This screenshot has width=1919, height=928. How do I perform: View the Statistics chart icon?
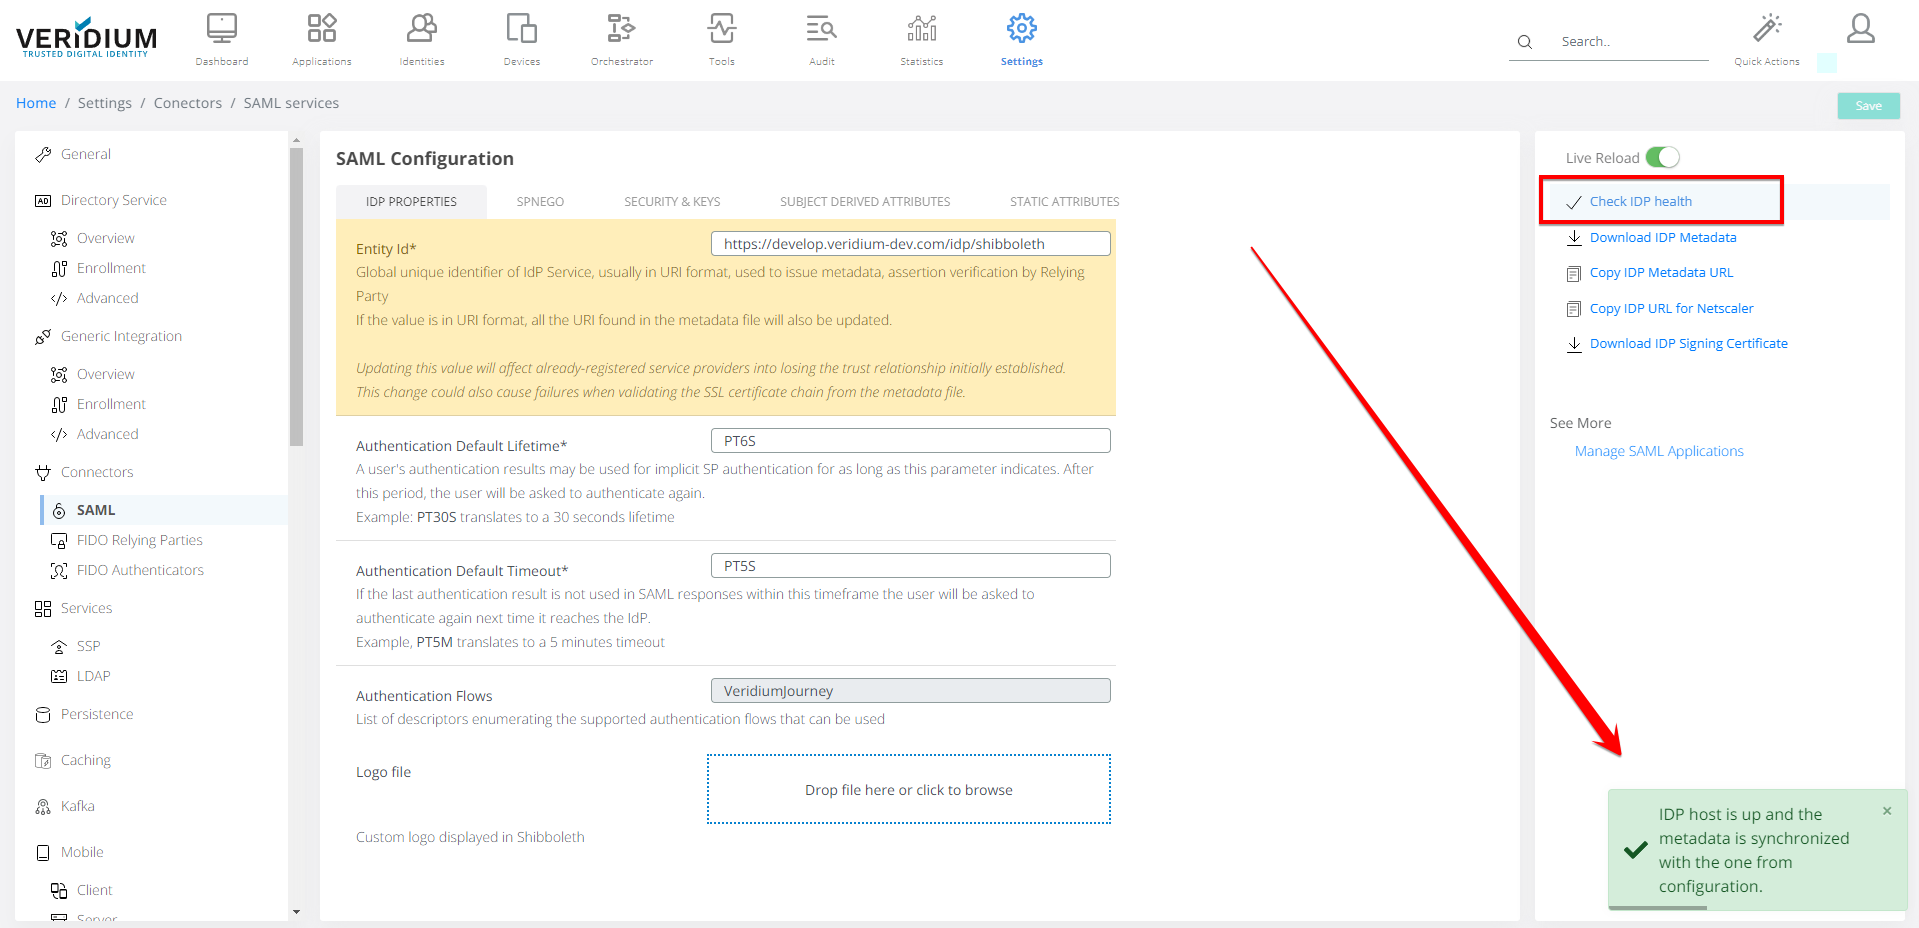click(x=921, y=30)
